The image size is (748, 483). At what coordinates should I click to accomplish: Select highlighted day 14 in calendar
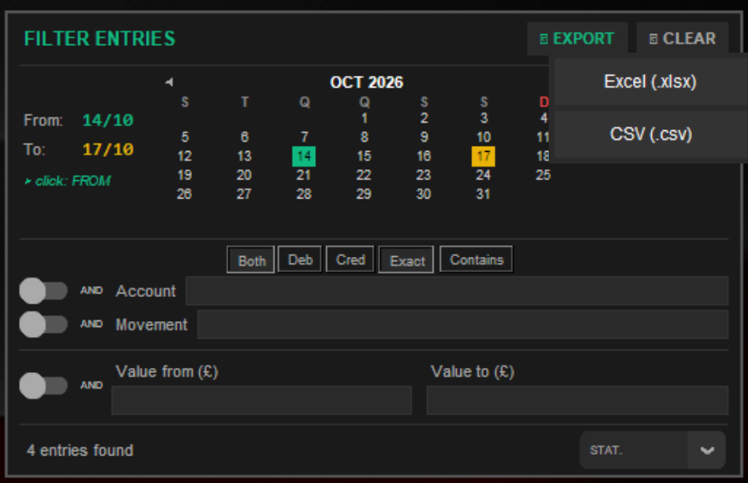[x=304, y=156]
